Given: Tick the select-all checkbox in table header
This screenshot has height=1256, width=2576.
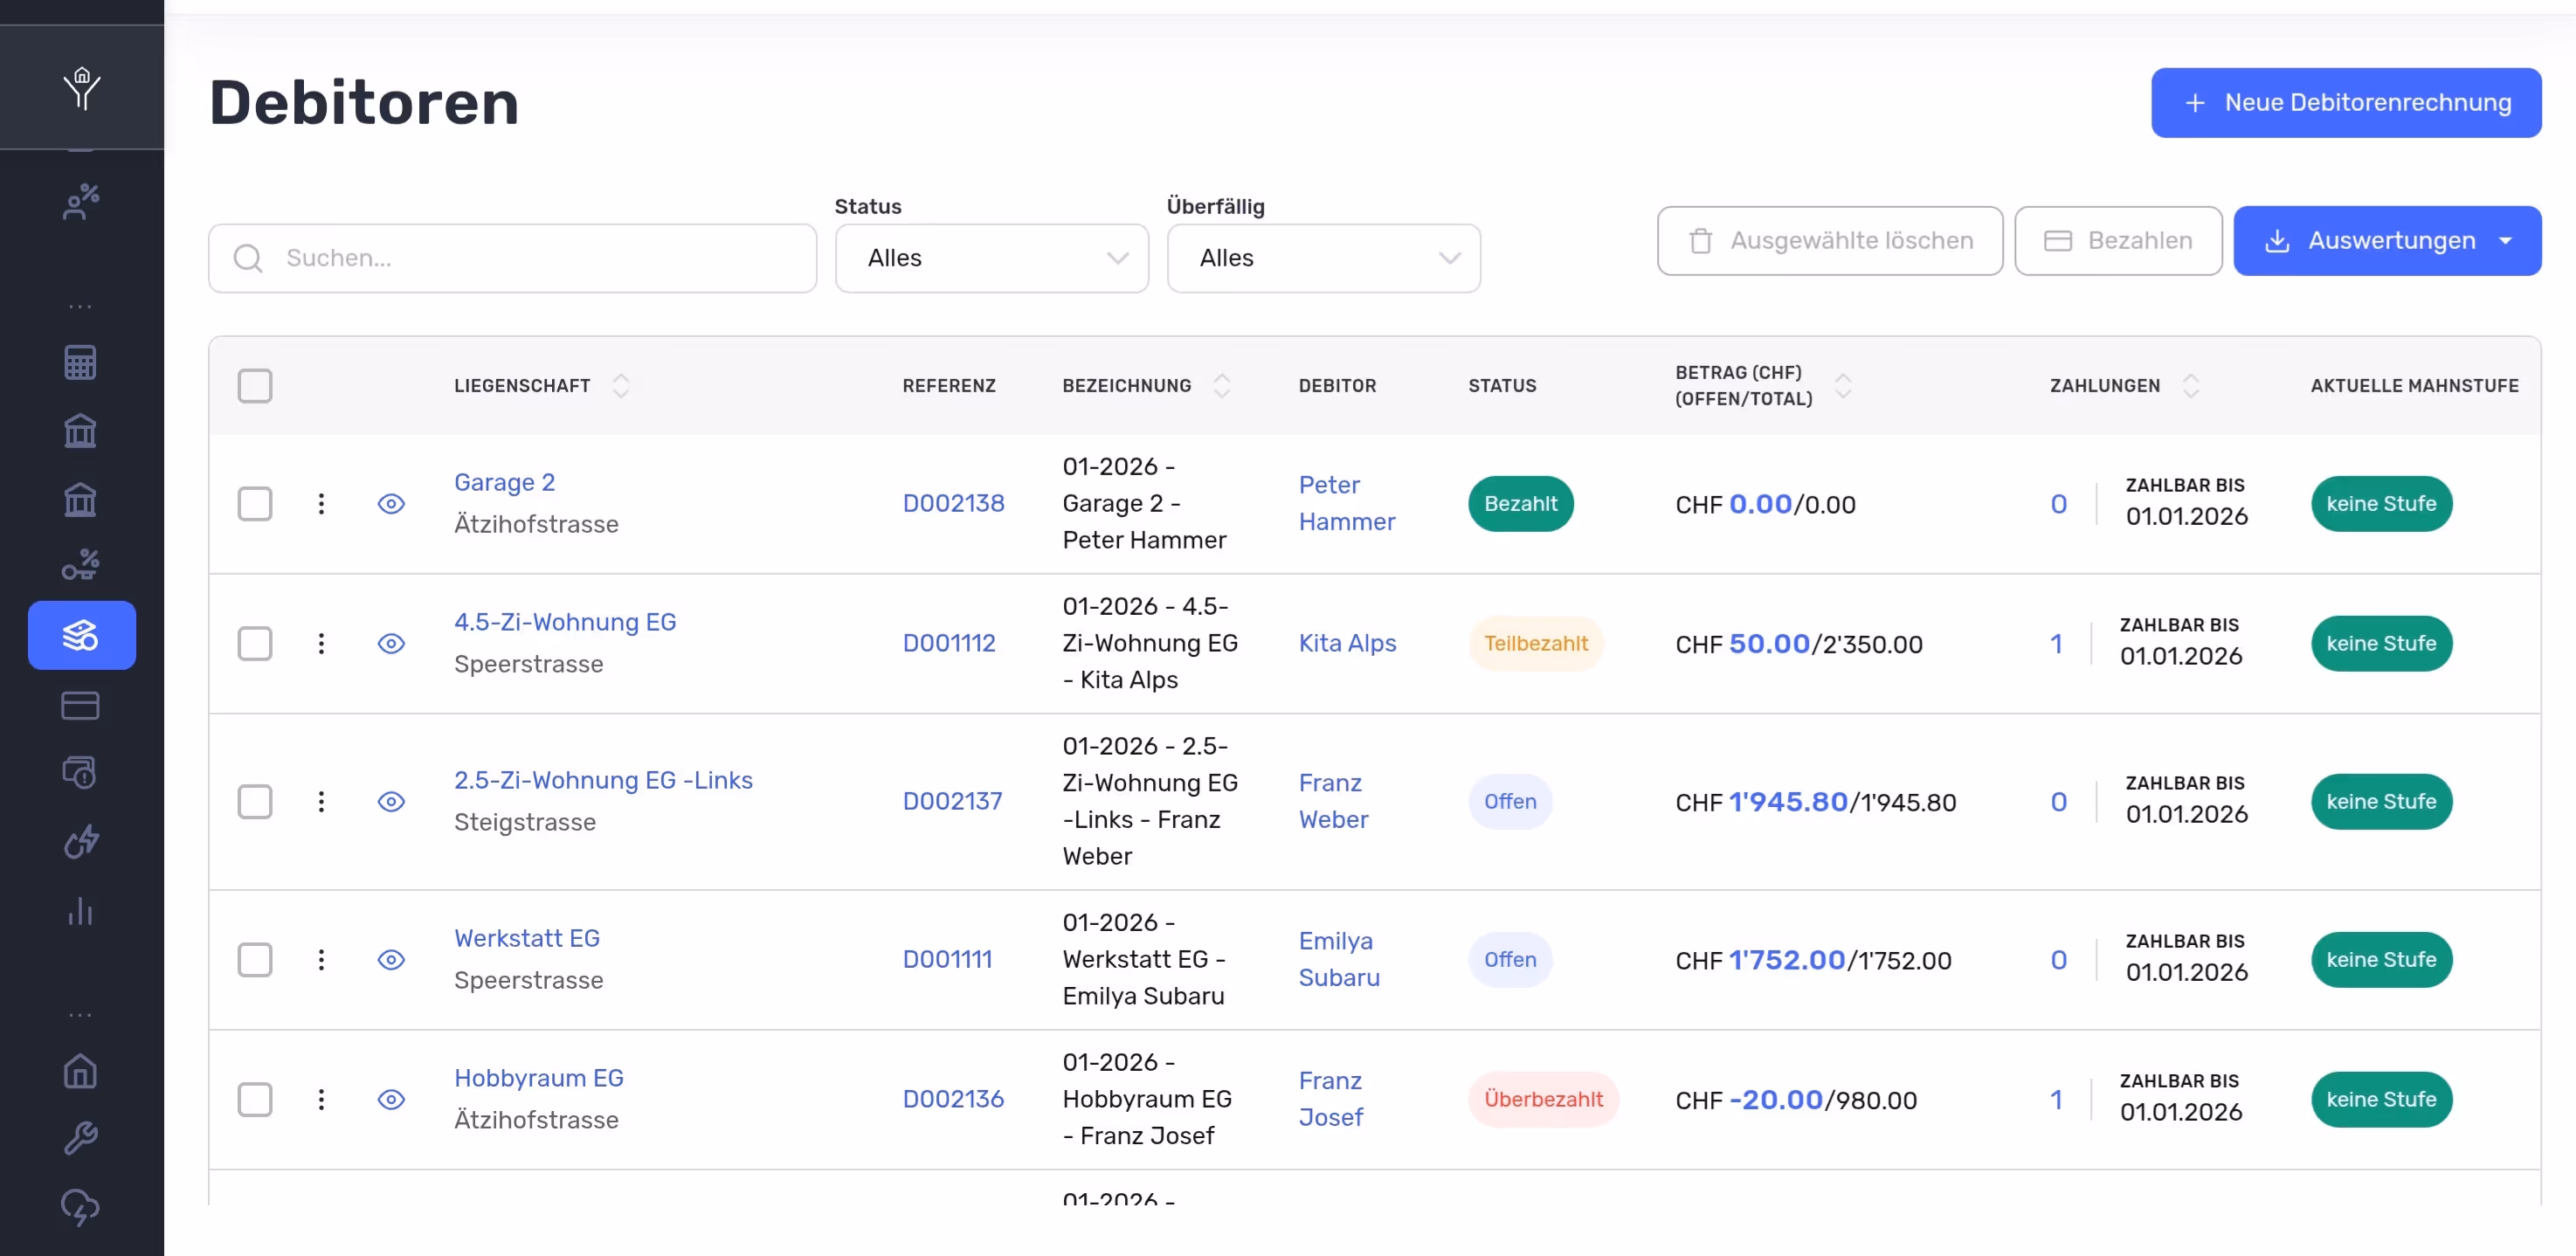Looking at the screenshot, I should coord(255,386).
